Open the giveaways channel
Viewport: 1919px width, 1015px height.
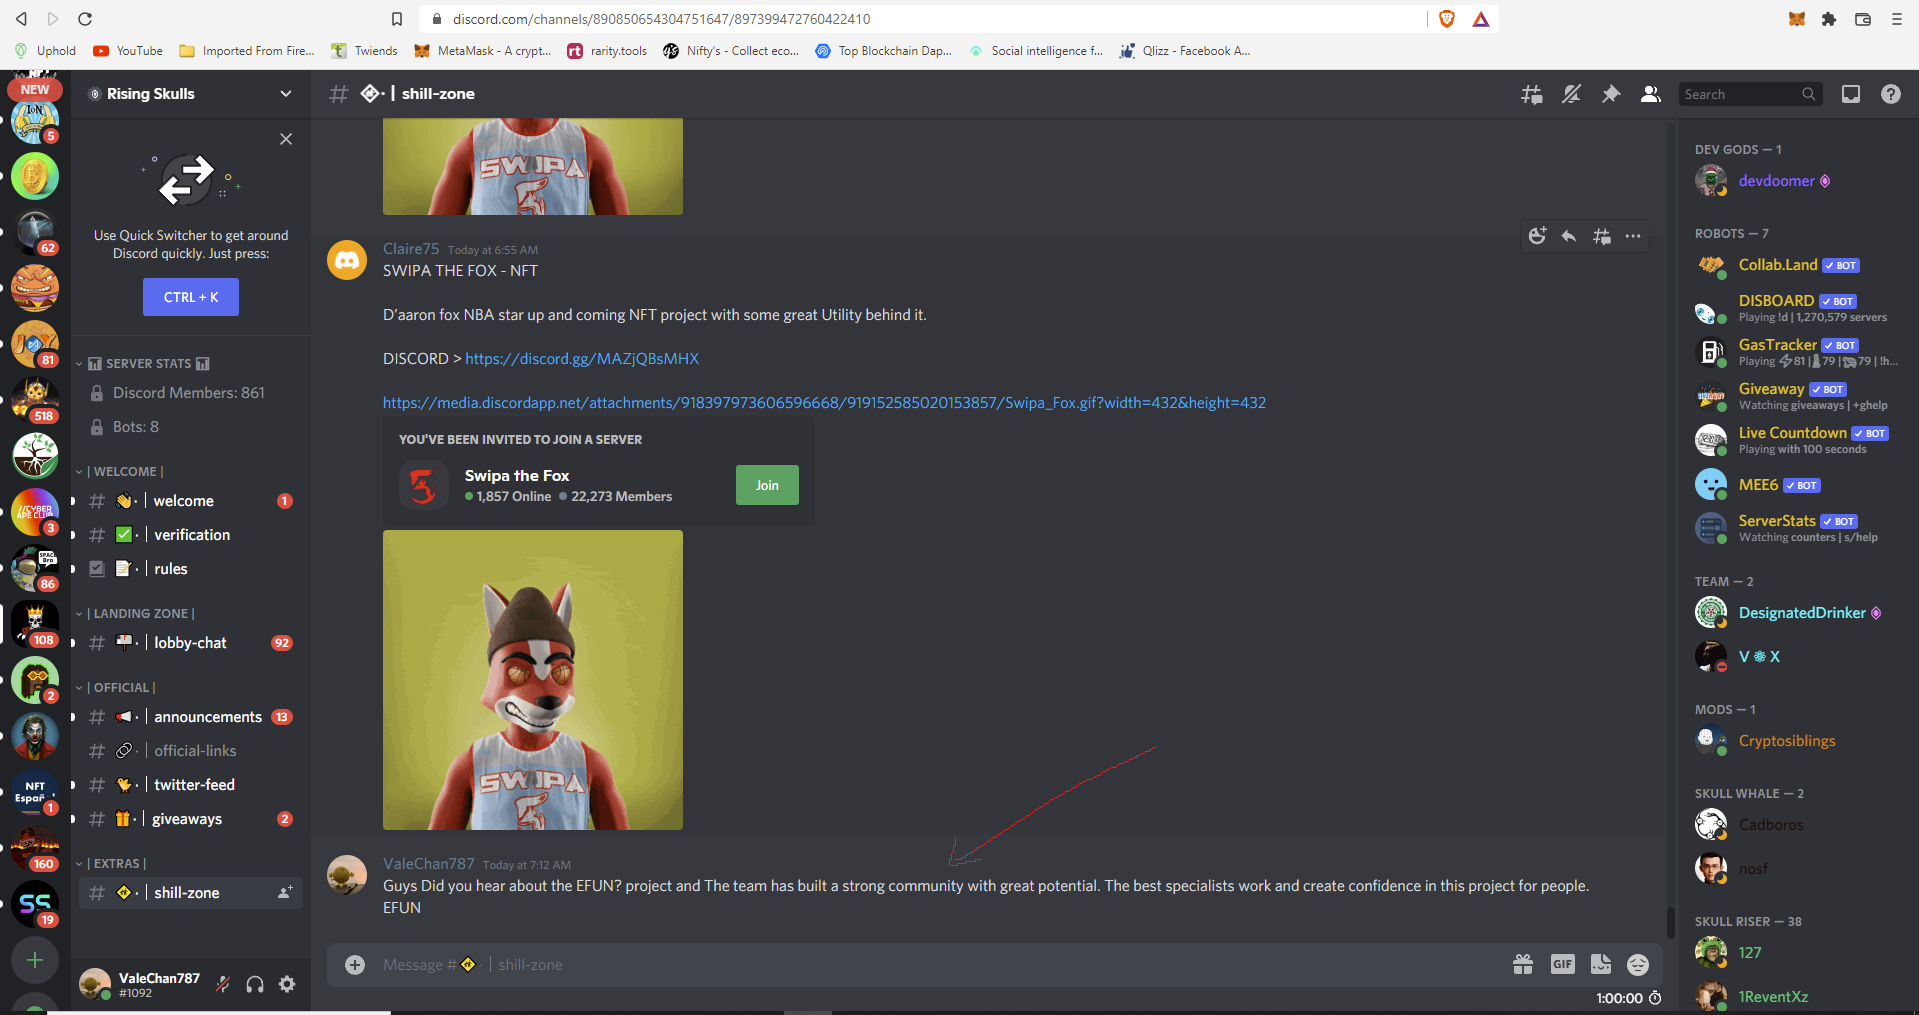tap(191, 819)
